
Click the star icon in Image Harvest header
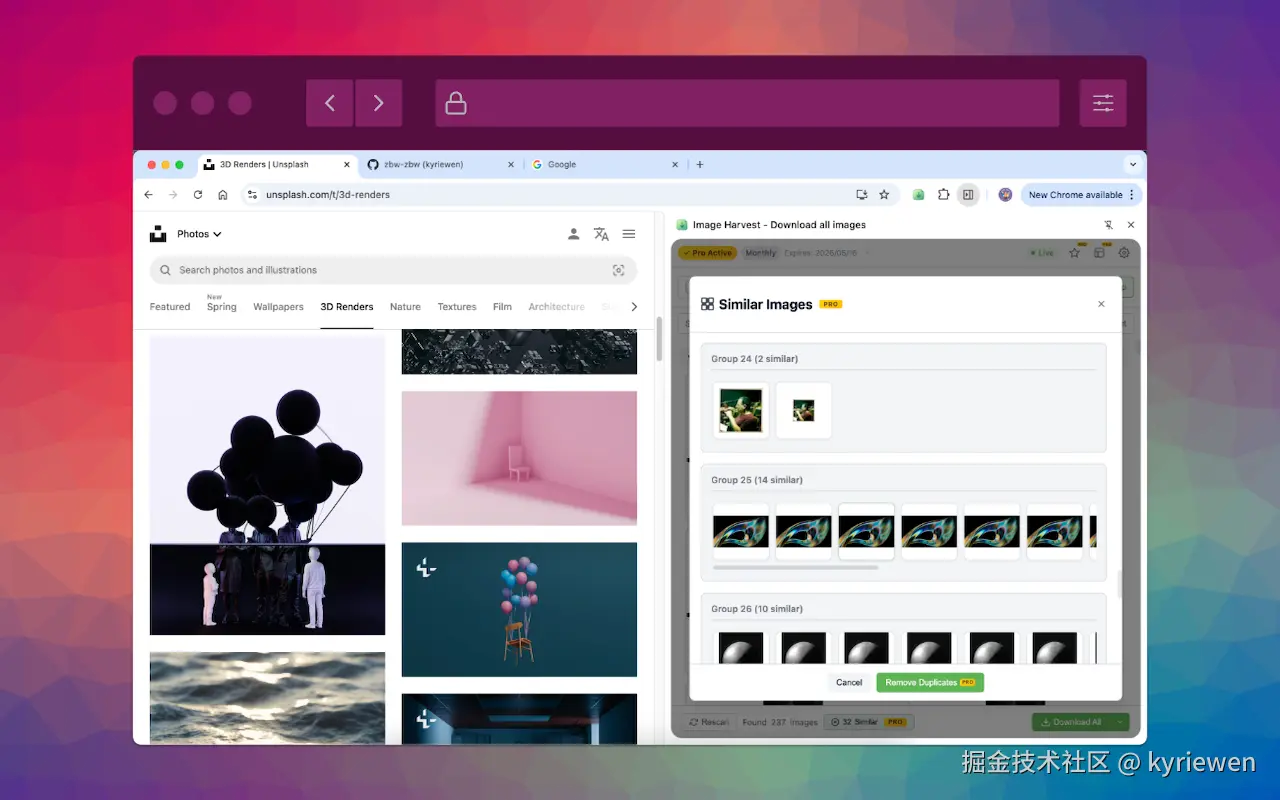click(x=1074, y=253)
